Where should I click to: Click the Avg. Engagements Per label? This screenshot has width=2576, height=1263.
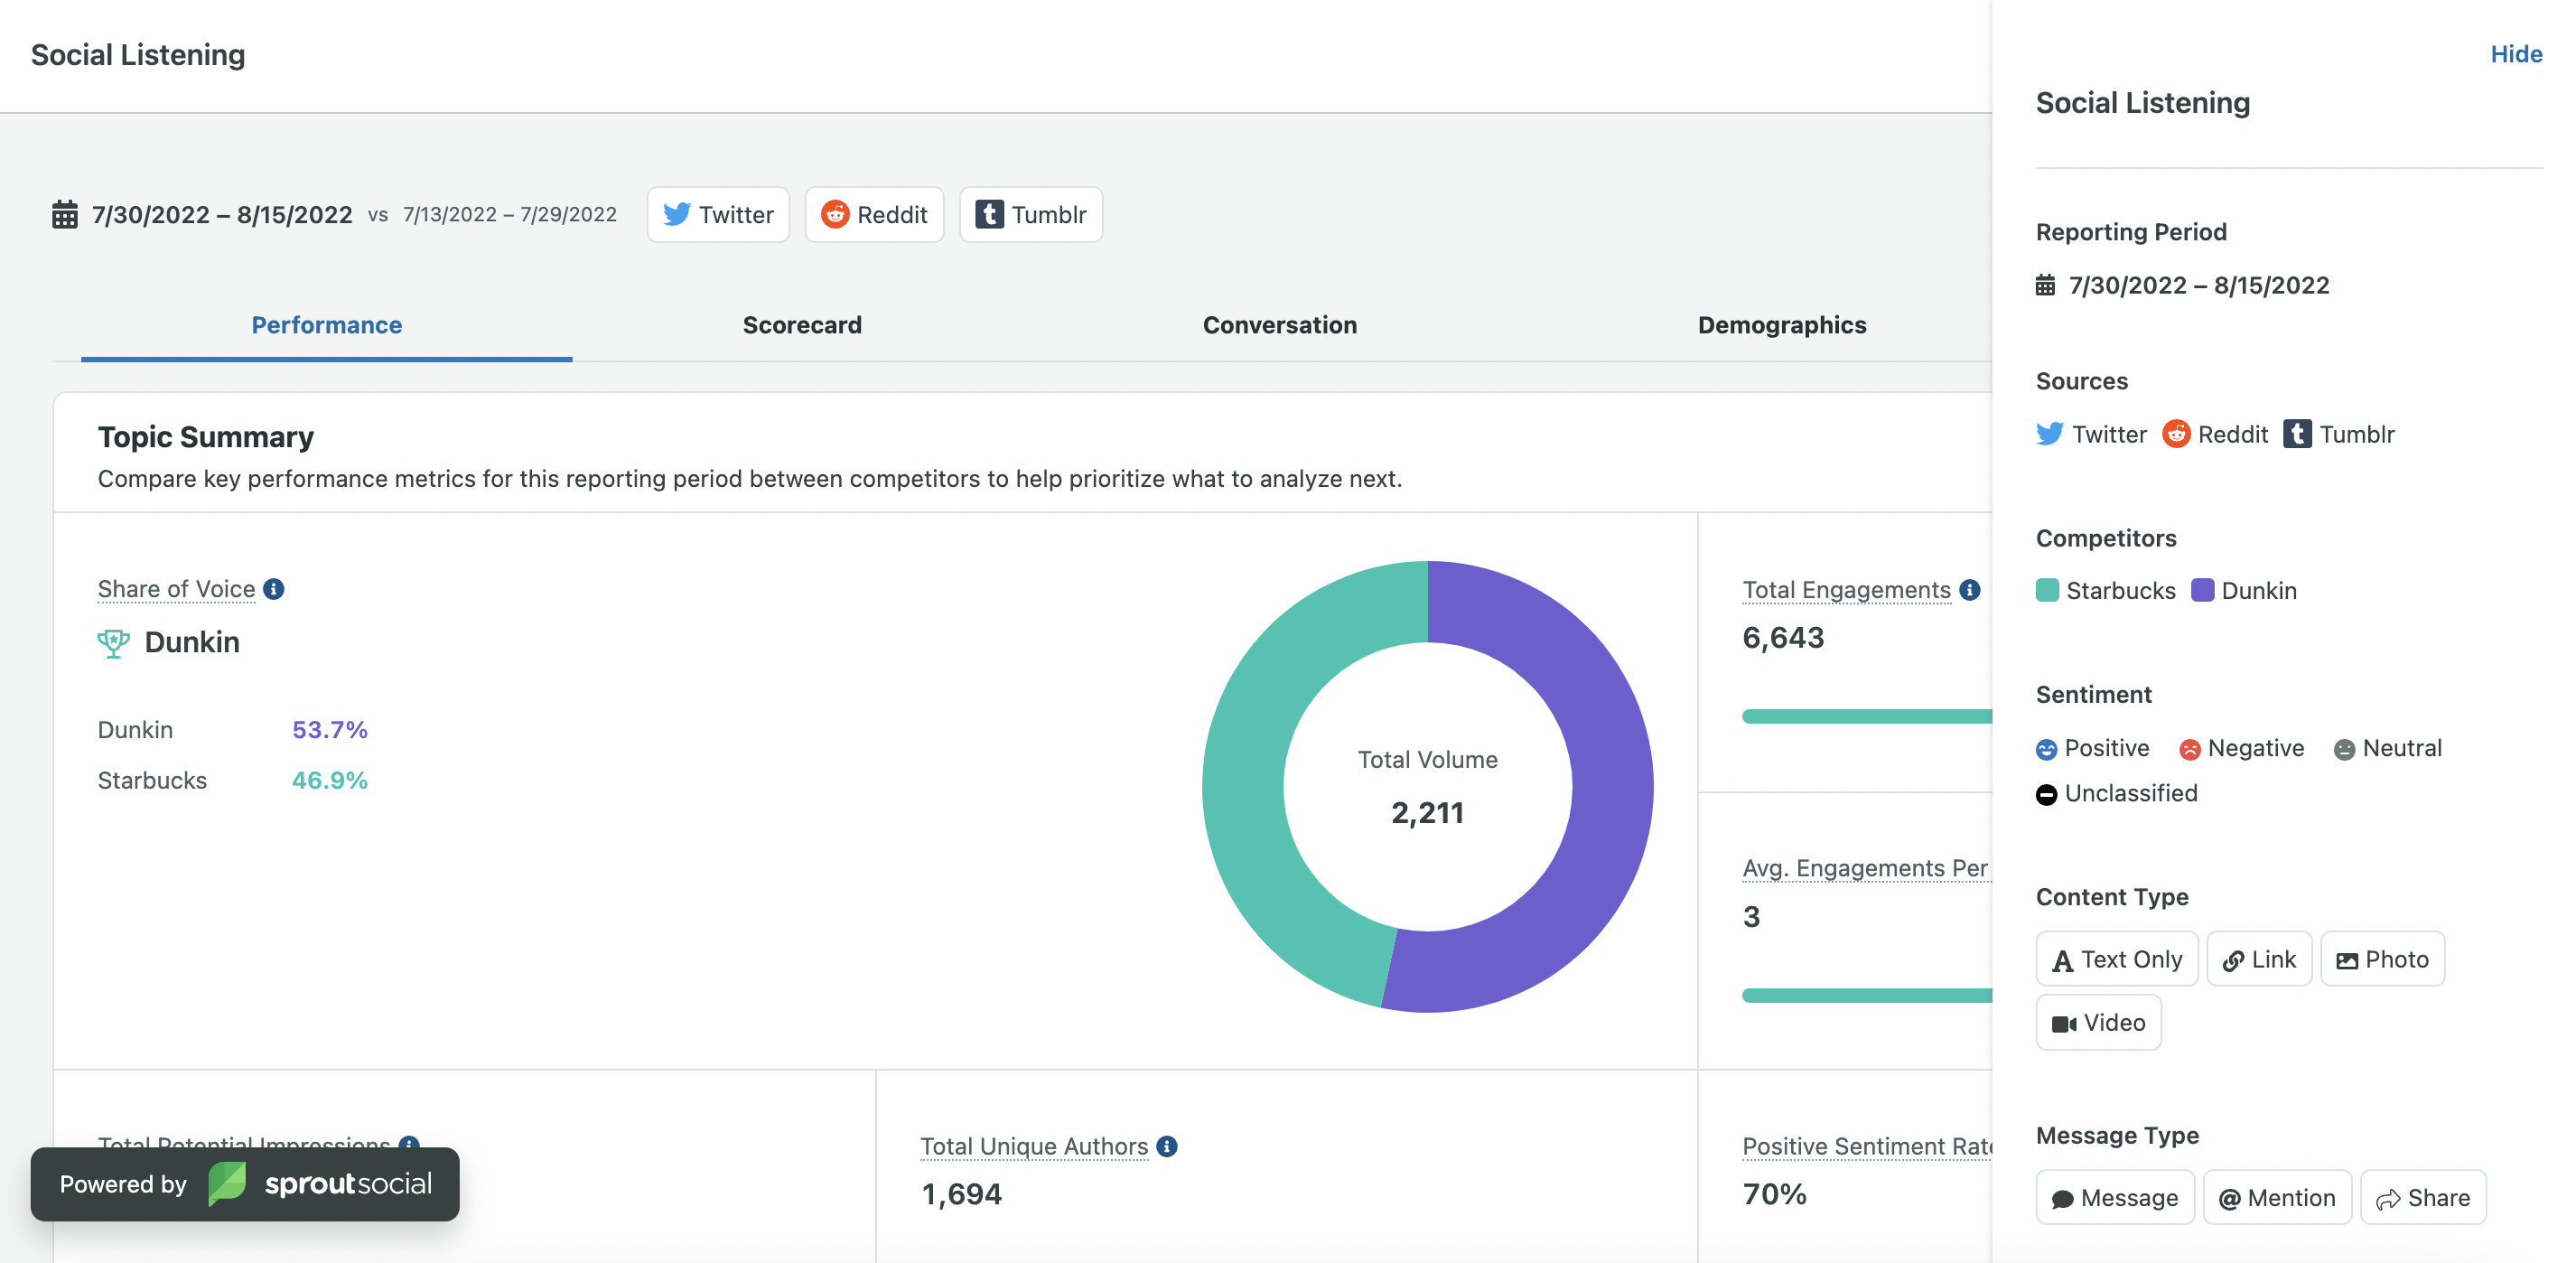point(1865,868)
